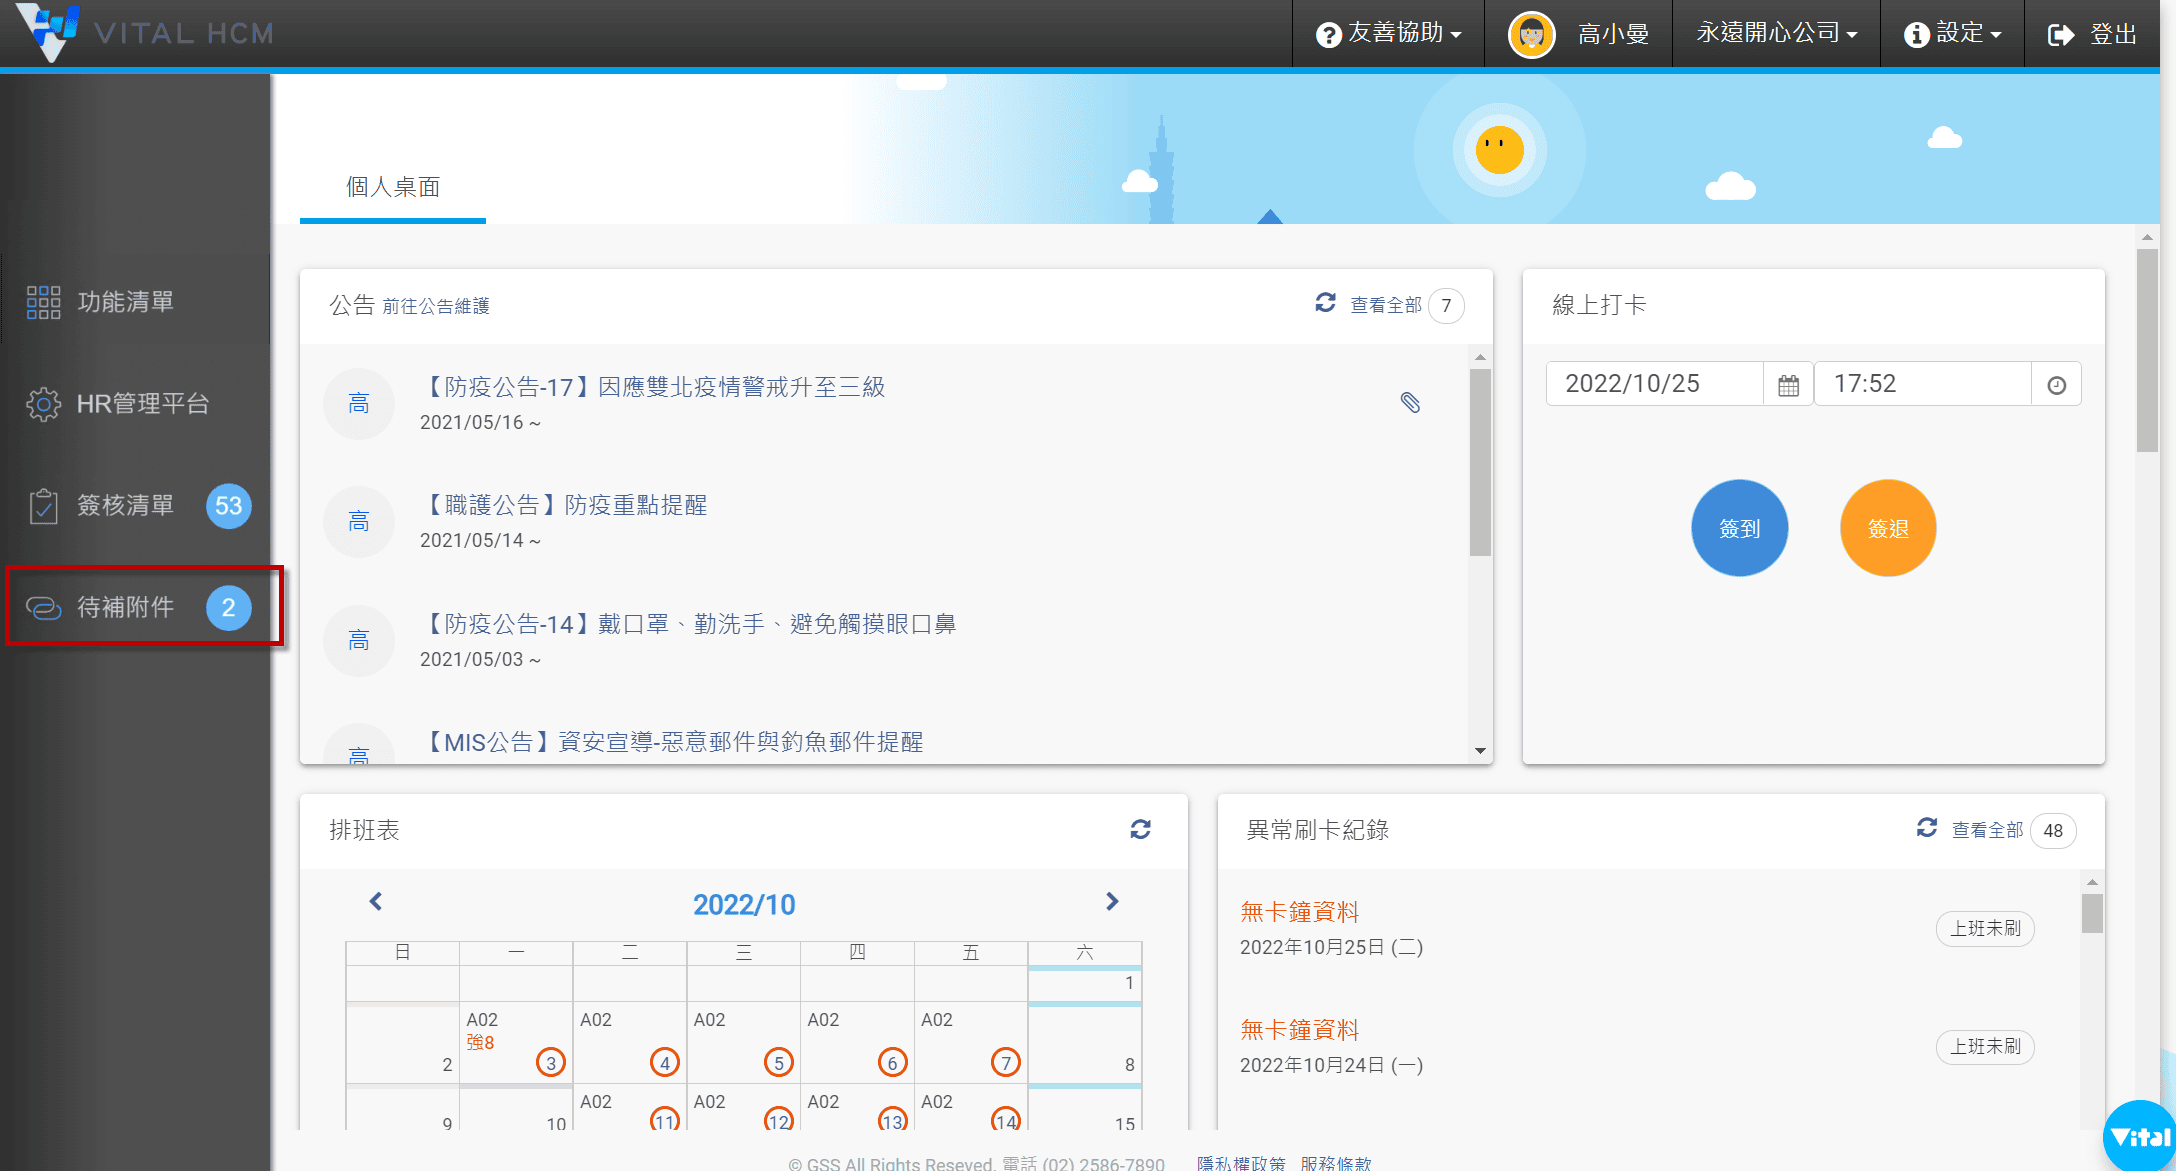
Task: Follow the 前往公告維護 link
Action: 436,306
